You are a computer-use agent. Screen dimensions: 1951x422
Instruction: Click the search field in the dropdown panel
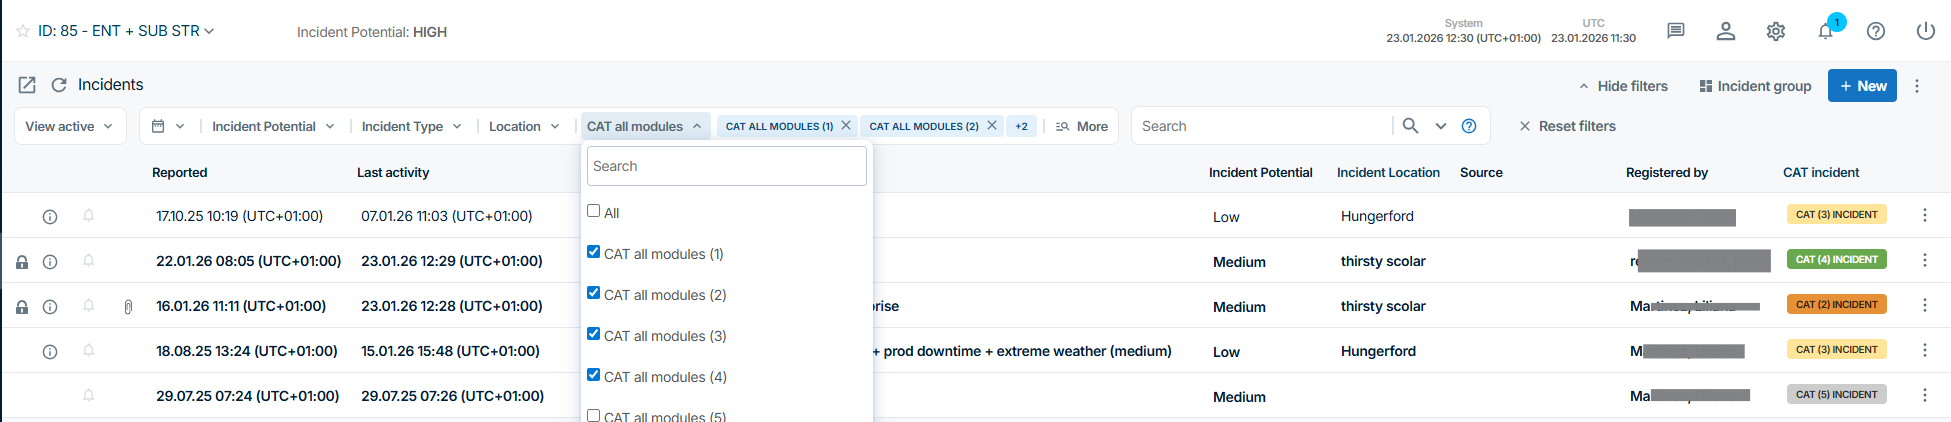click(726, 166)
